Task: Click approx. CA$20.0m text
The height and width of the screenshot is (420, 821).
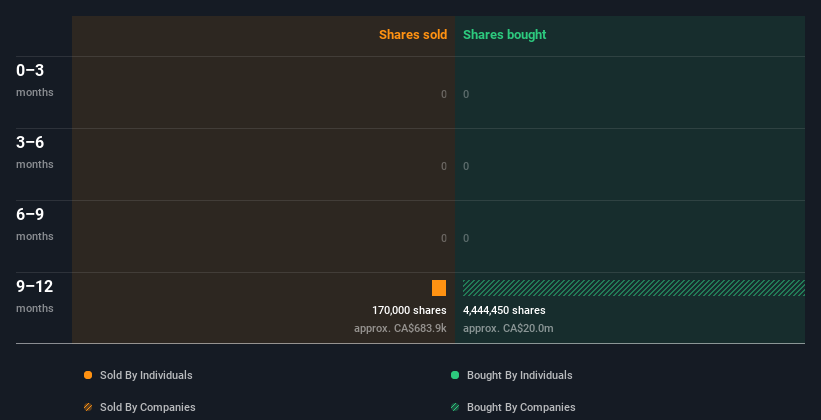Action: (x=508, y=328)
